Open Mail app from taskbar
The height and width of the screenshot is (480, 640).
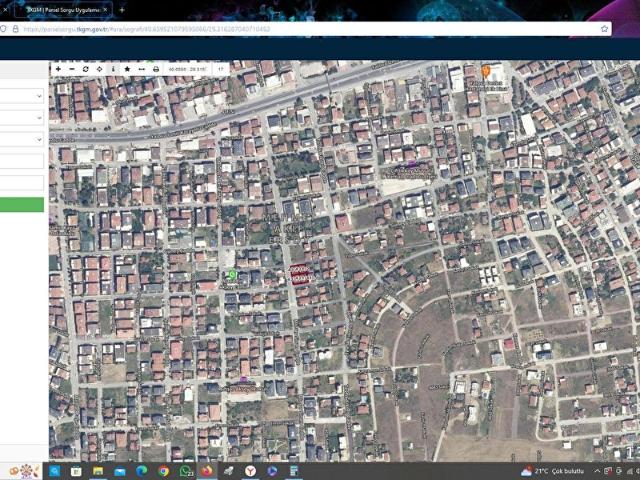tap(120, 471)
